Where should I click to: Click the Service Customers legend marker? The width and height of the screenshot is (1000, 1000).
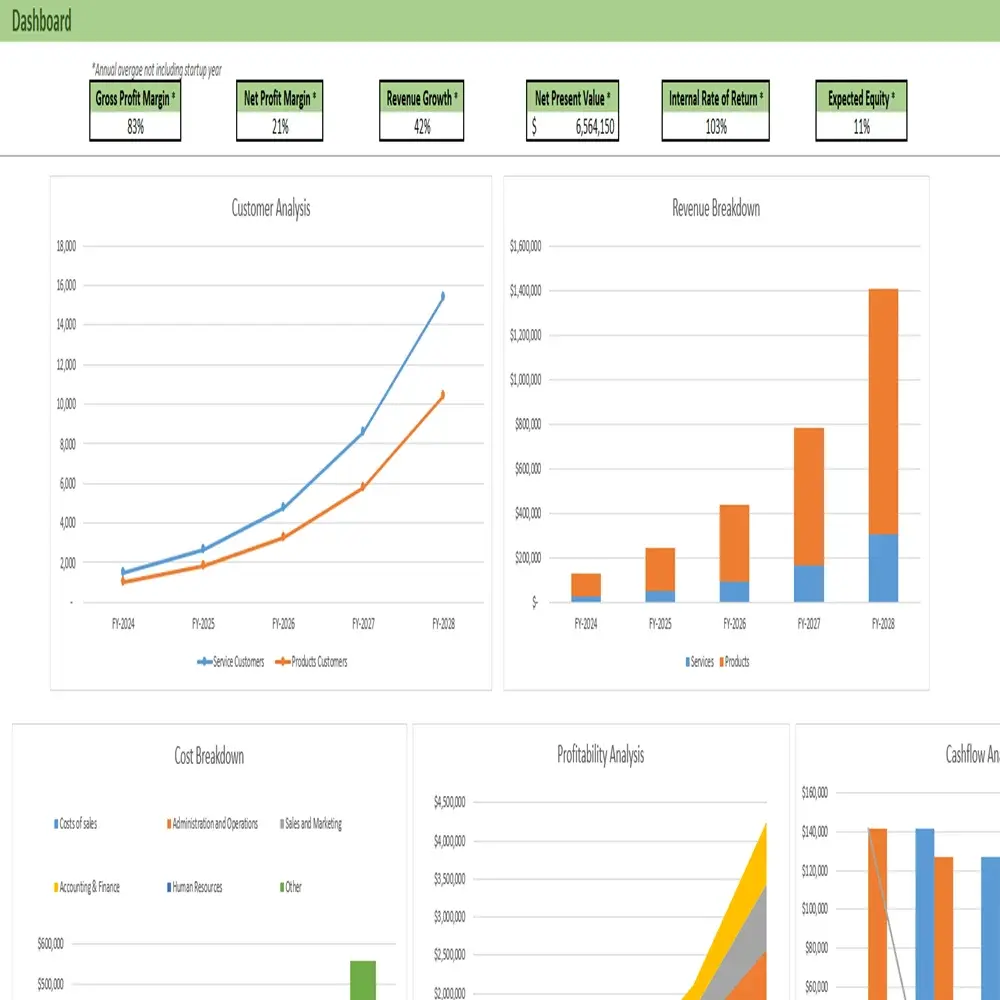pyautogui.click(x=205, y=662)
